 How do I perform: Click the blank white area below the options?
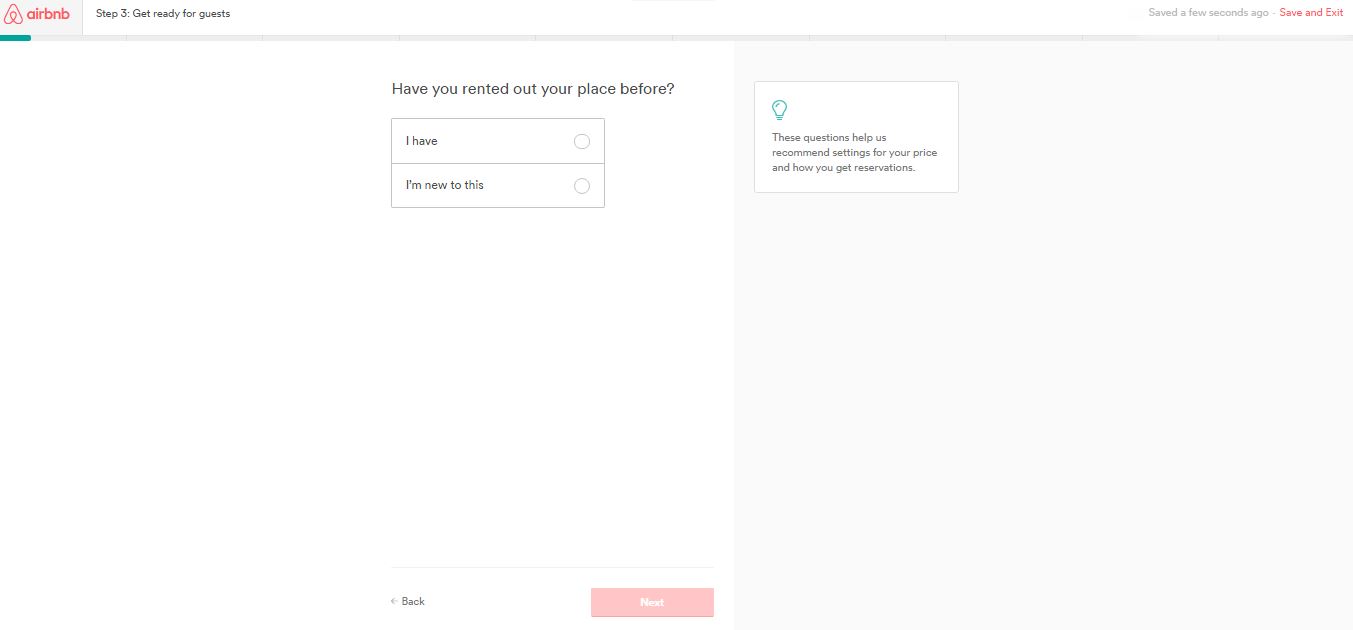coord(552,380)
